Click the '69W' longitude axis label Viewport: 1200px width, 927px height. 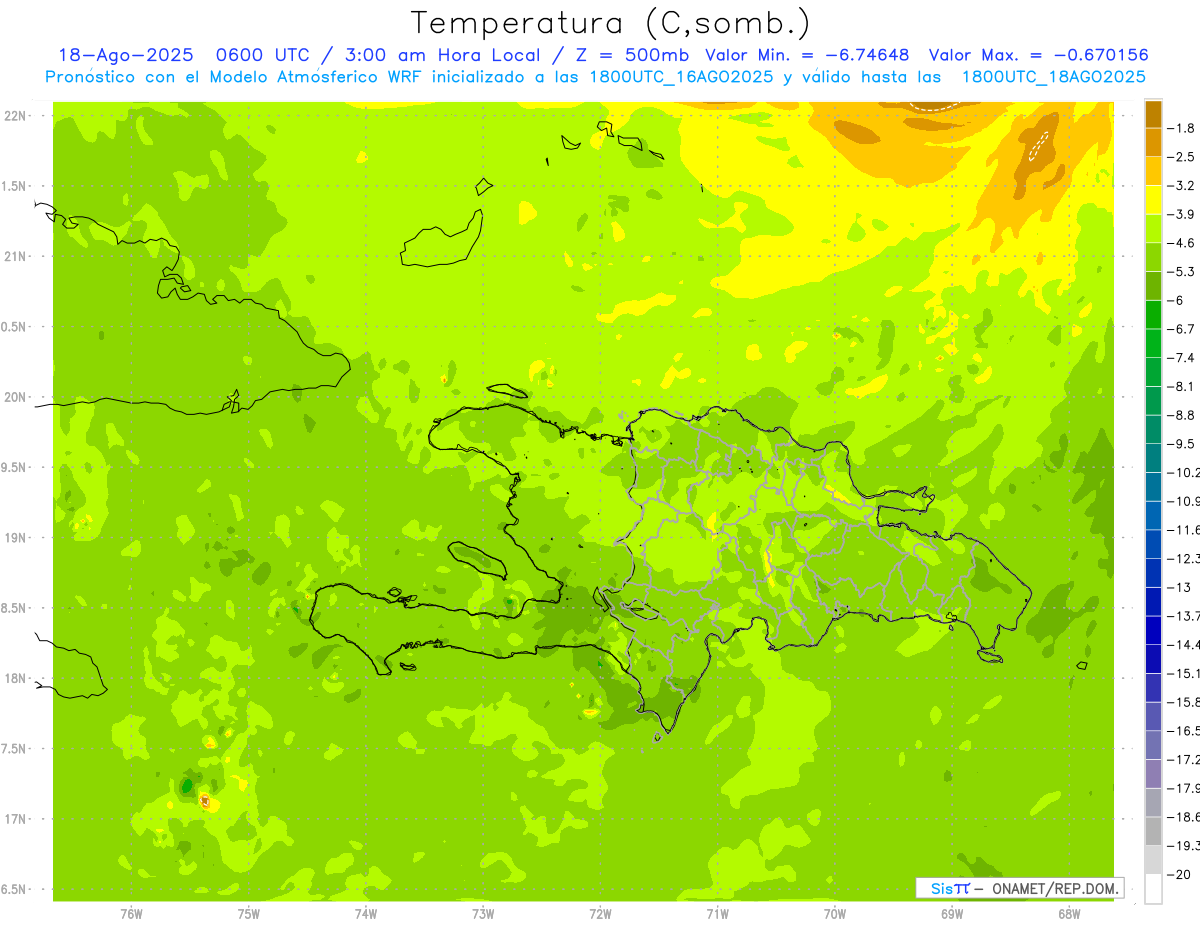[x=952, y=914]
